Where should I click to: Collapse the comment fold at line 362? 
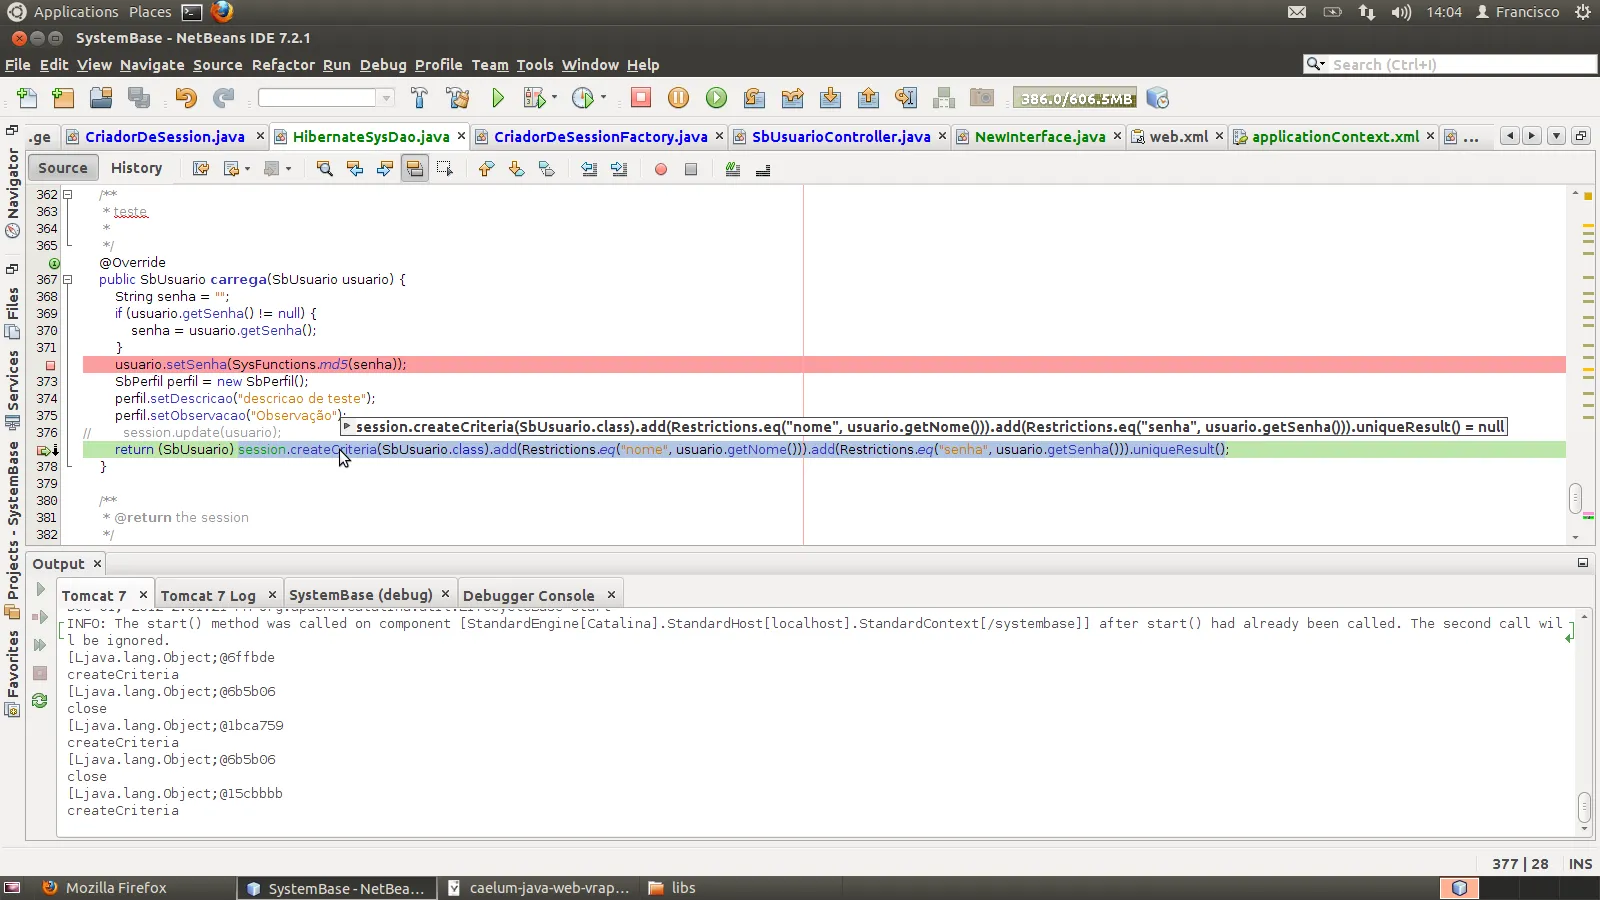[x=67, y=195]
